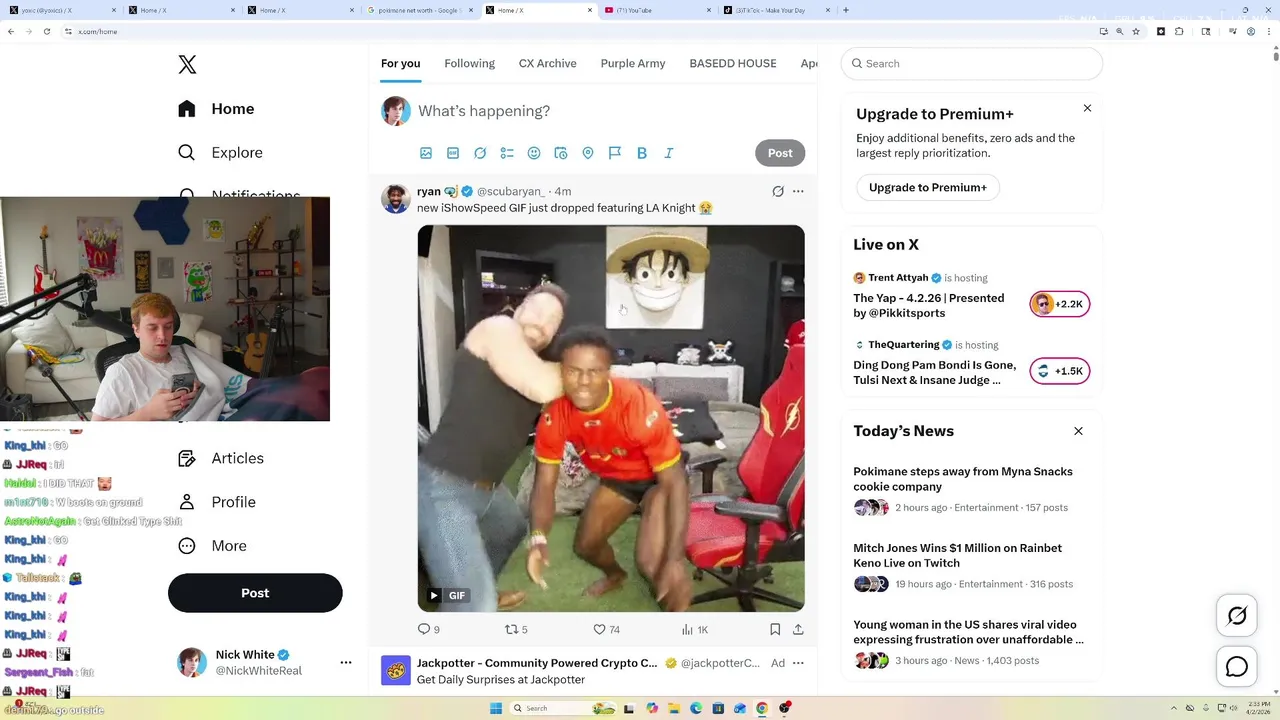Screen dimensions: 1280x720
Task: Open Explore in the sidebar
Action: click(x=220, y=153)
